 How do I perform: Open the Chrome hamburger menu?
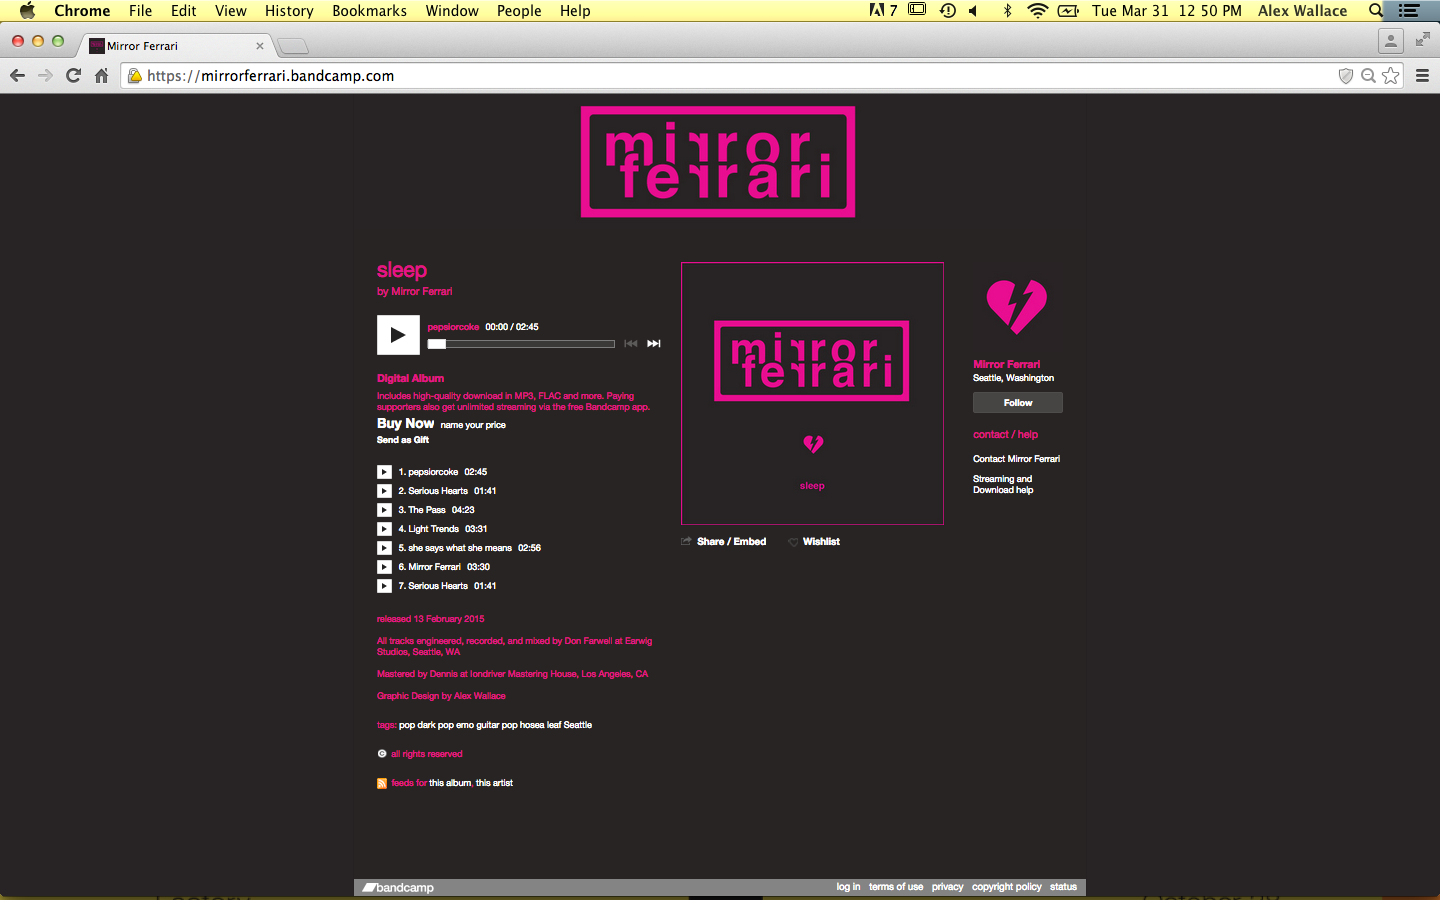click(x=1422, y=75)
